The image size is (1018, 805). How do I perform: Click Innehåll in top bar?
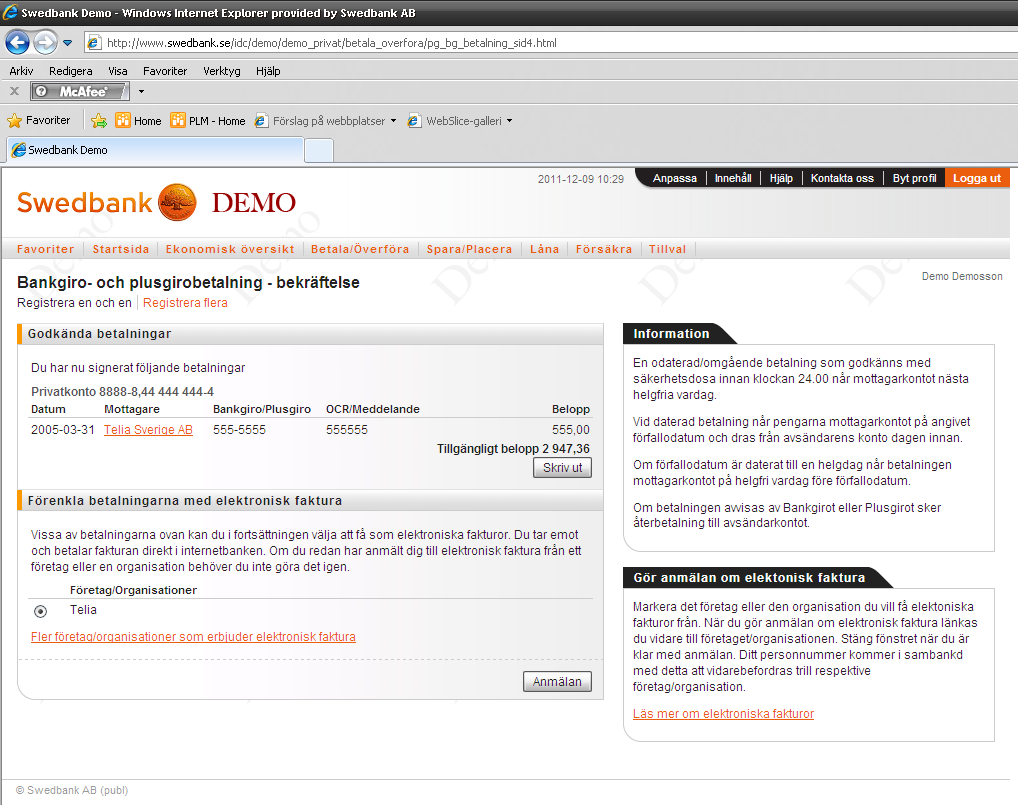[x=733, y=178]
